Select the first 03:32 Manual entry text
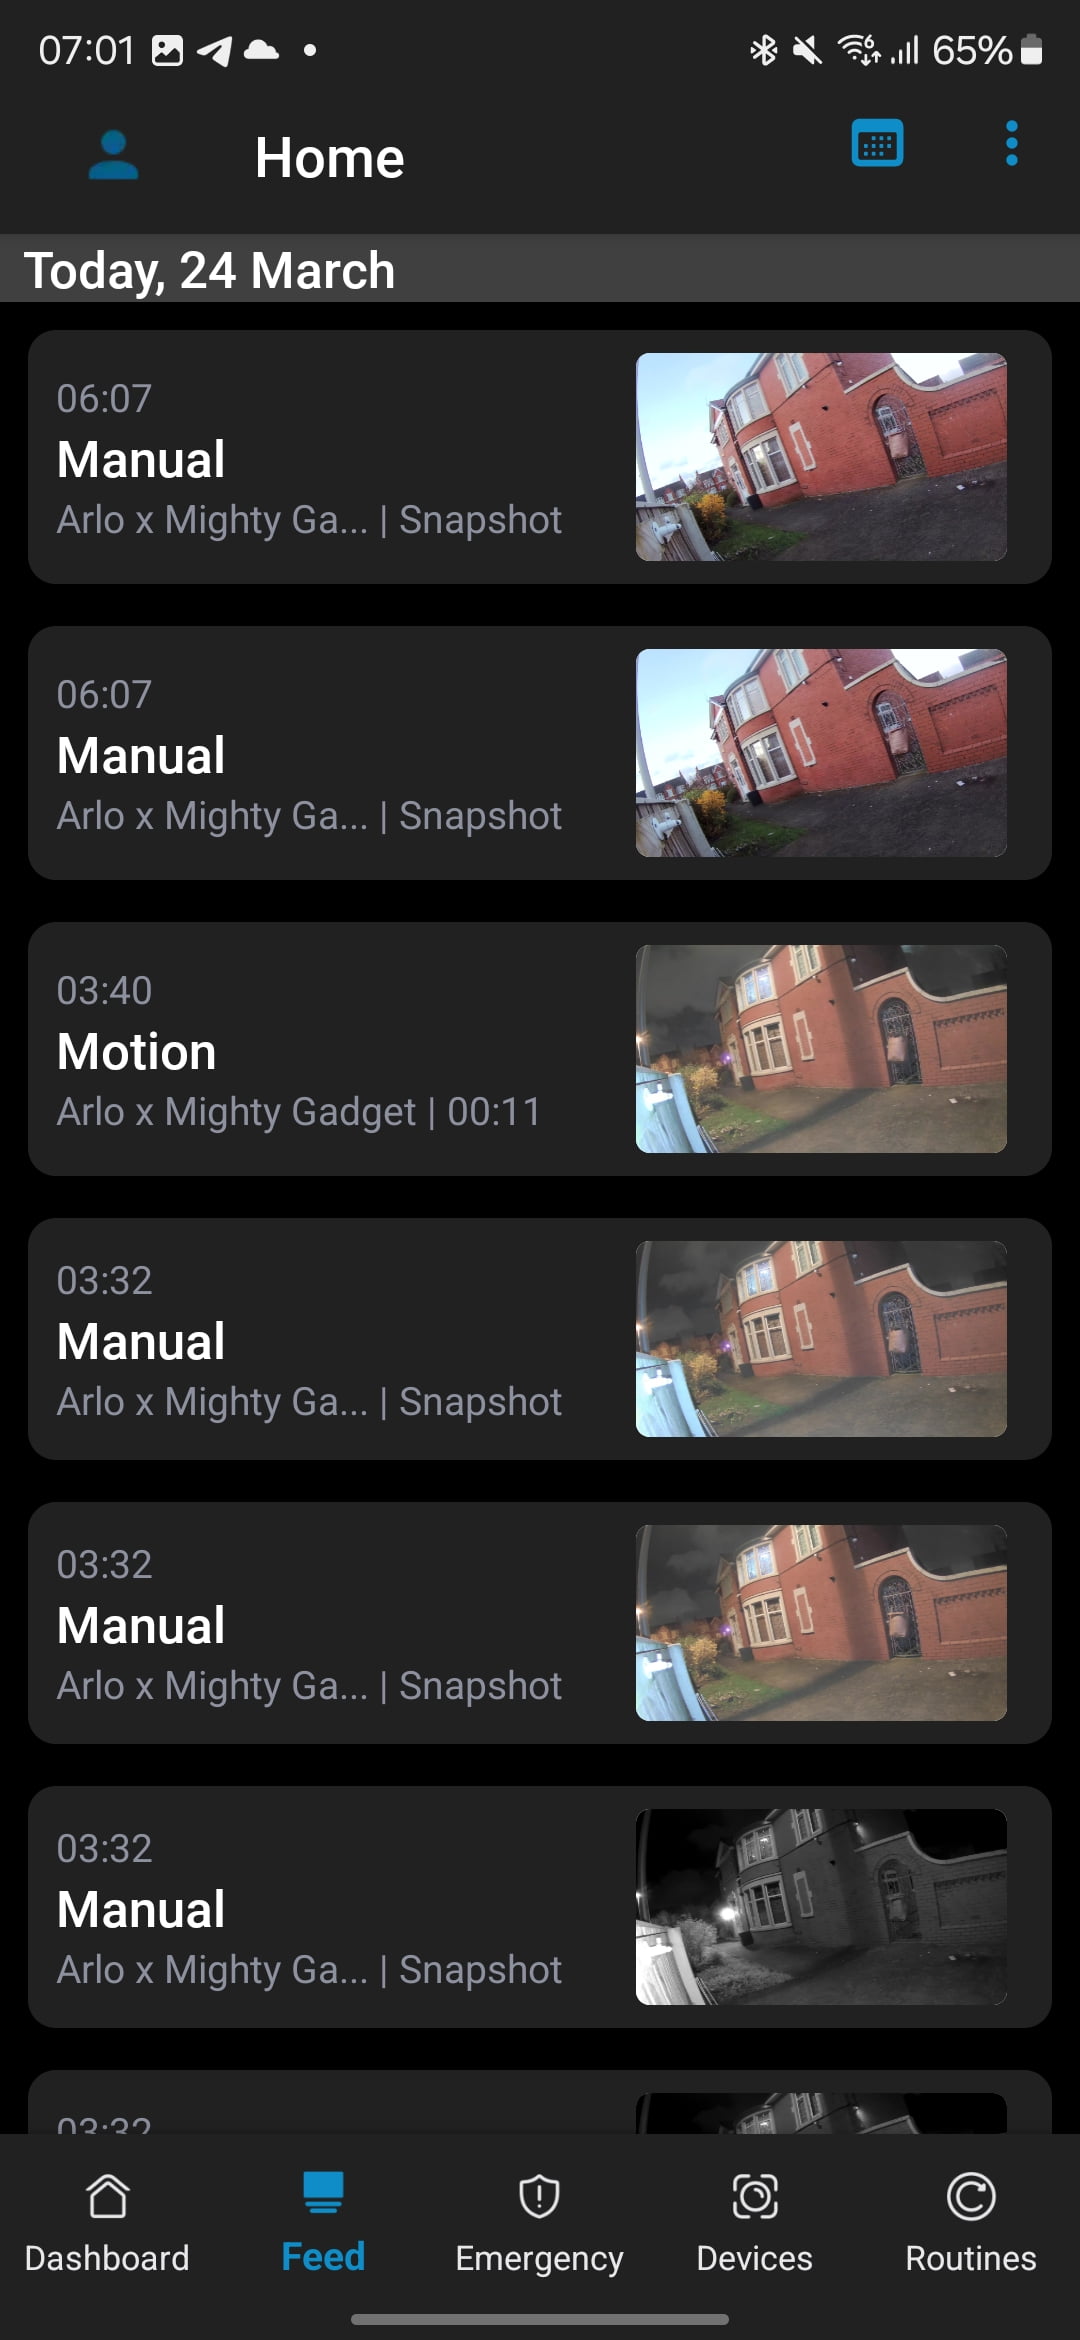Viewport: 1080px width, 2340px height. (x=309, y=1340)
